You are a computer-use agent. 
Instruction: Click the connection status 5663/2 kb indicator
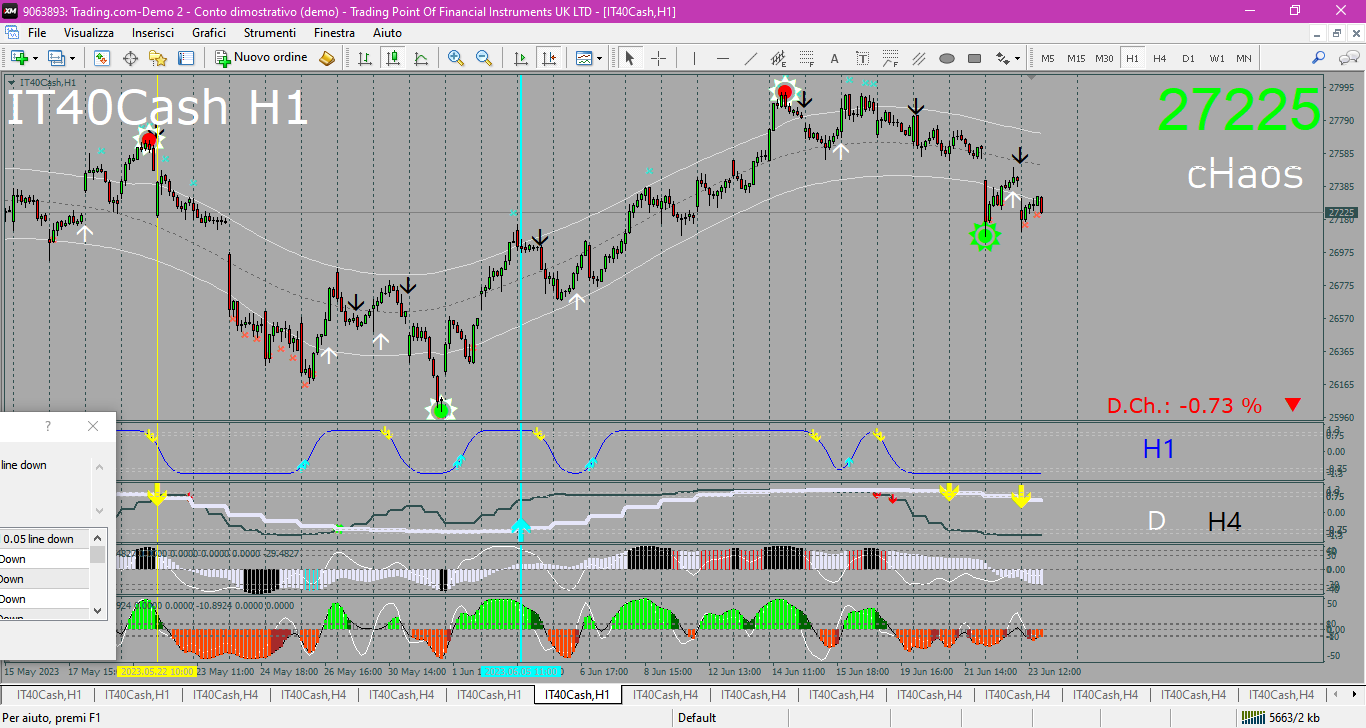(x=1279, y=717)
